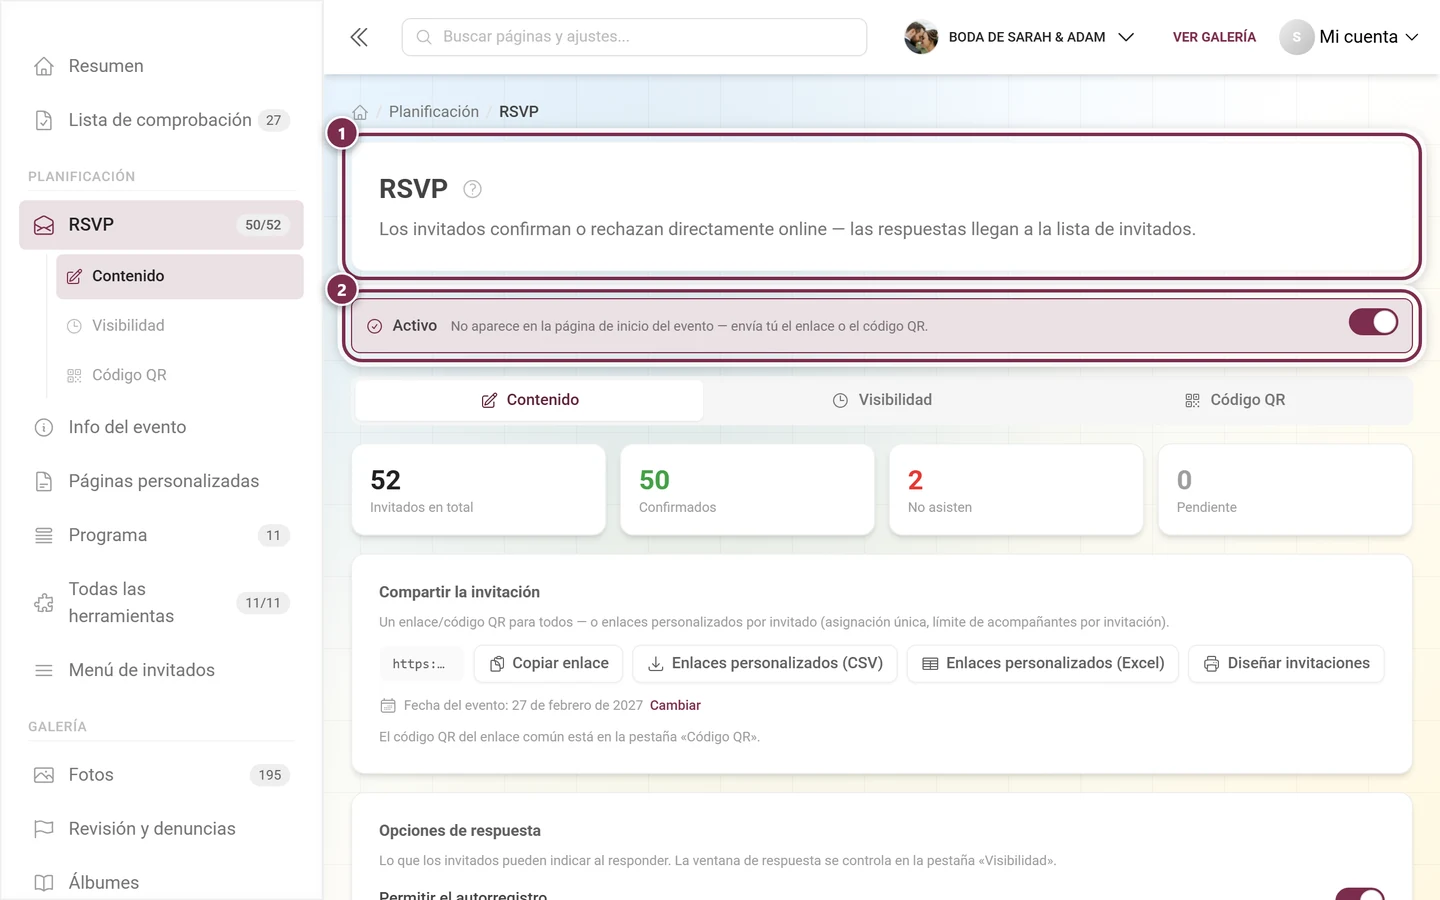
Task: Toggle the Activo RSVP switch off
Action: 1373,322
